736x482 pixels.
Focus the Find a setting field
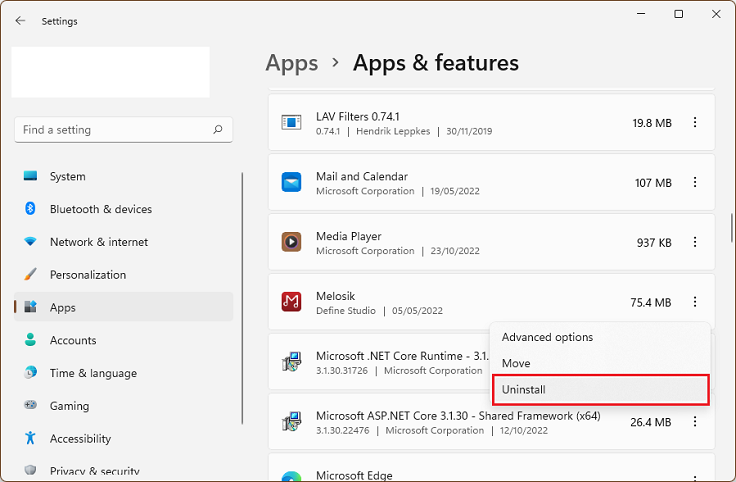123,130
